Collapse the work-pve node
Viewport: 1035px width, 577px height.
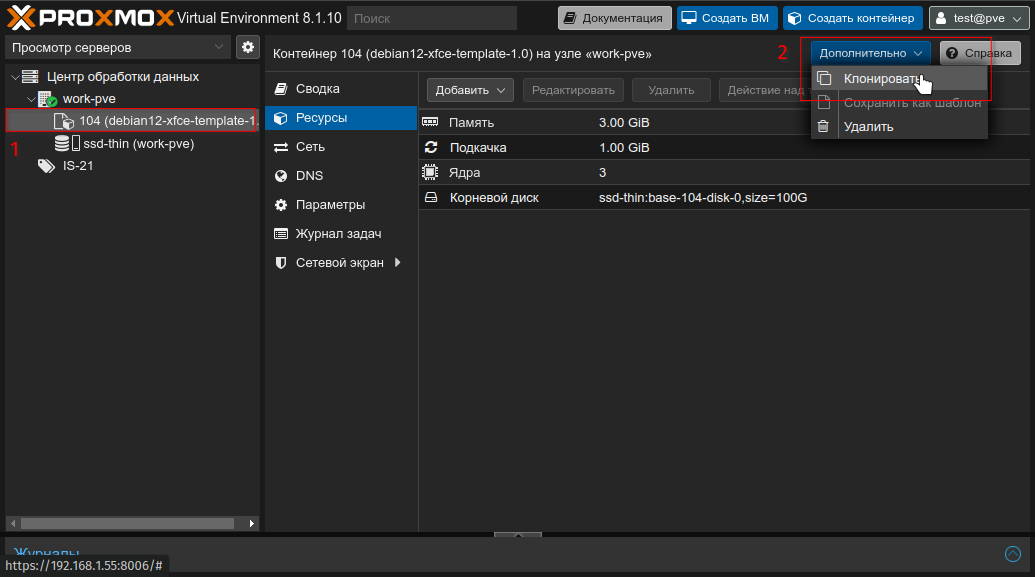tap(31, 99)
